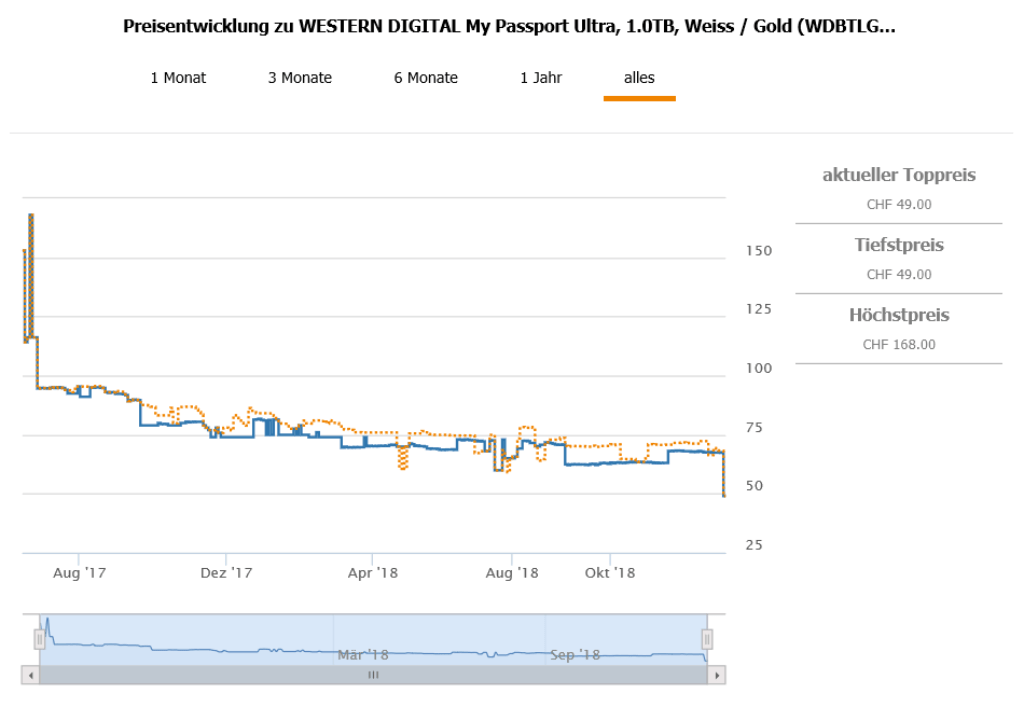Click the Apr '18 x-axis label

pyautogui.click(x=372, y=573)
